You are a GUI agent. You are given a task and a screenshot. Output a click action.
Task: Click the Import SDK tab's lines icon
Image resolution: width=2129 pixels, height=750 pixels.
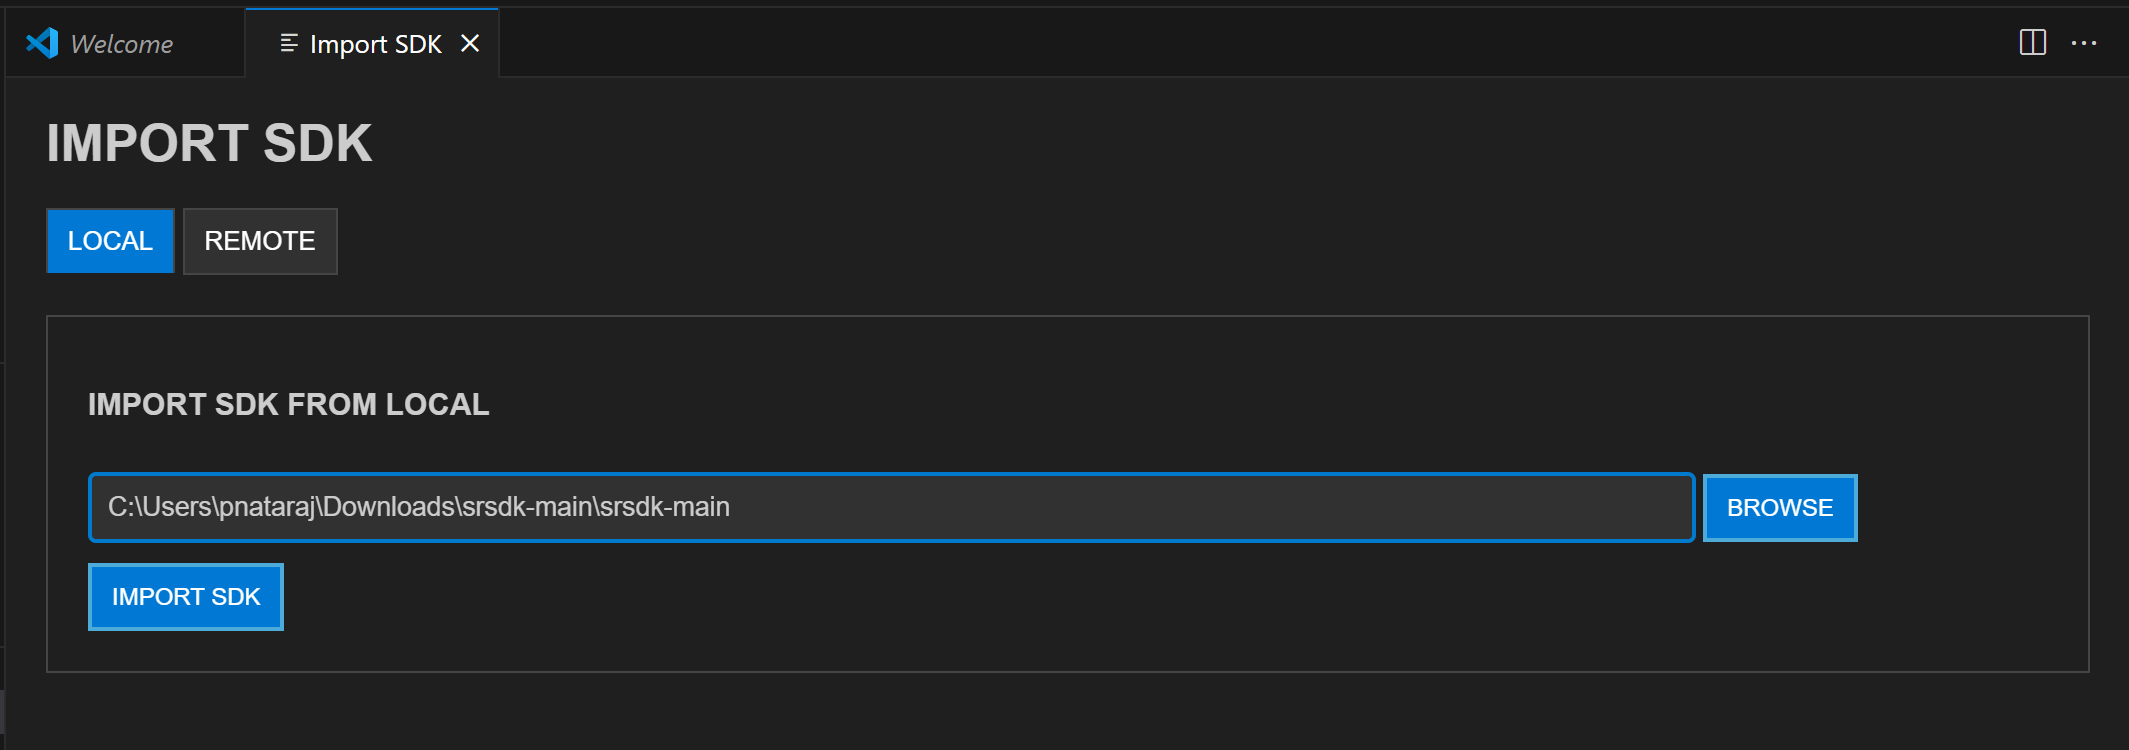[289, 43]
